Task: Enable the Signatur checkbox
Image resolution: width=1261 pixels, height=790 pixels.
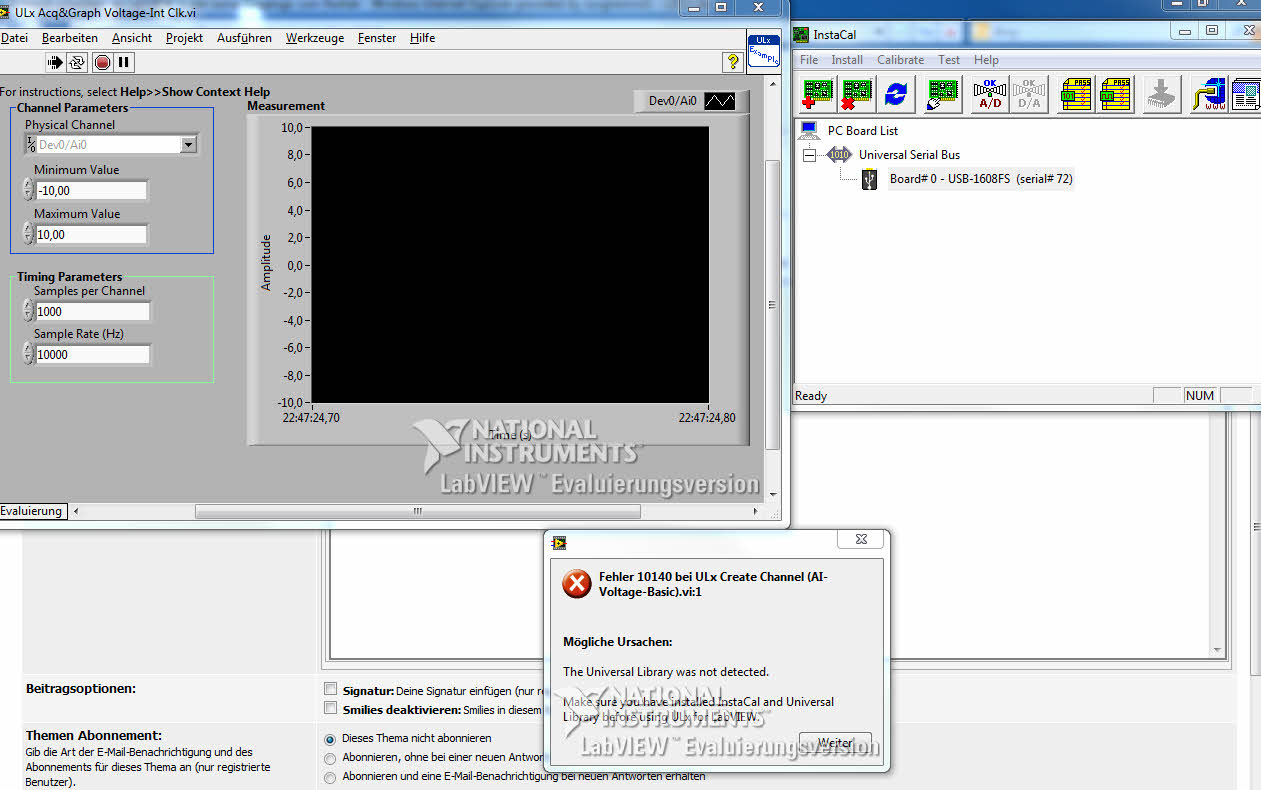Action: pos(331,689)
